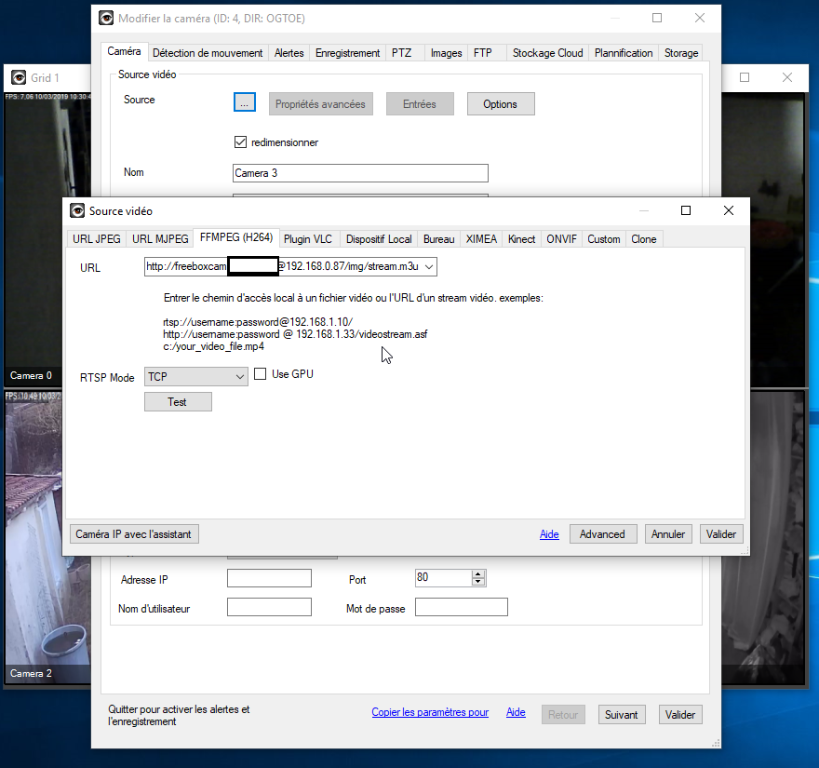The height and width of the screenshot is (768, 819).
Task: Click the Advanced button
Action: click(602, 534)
